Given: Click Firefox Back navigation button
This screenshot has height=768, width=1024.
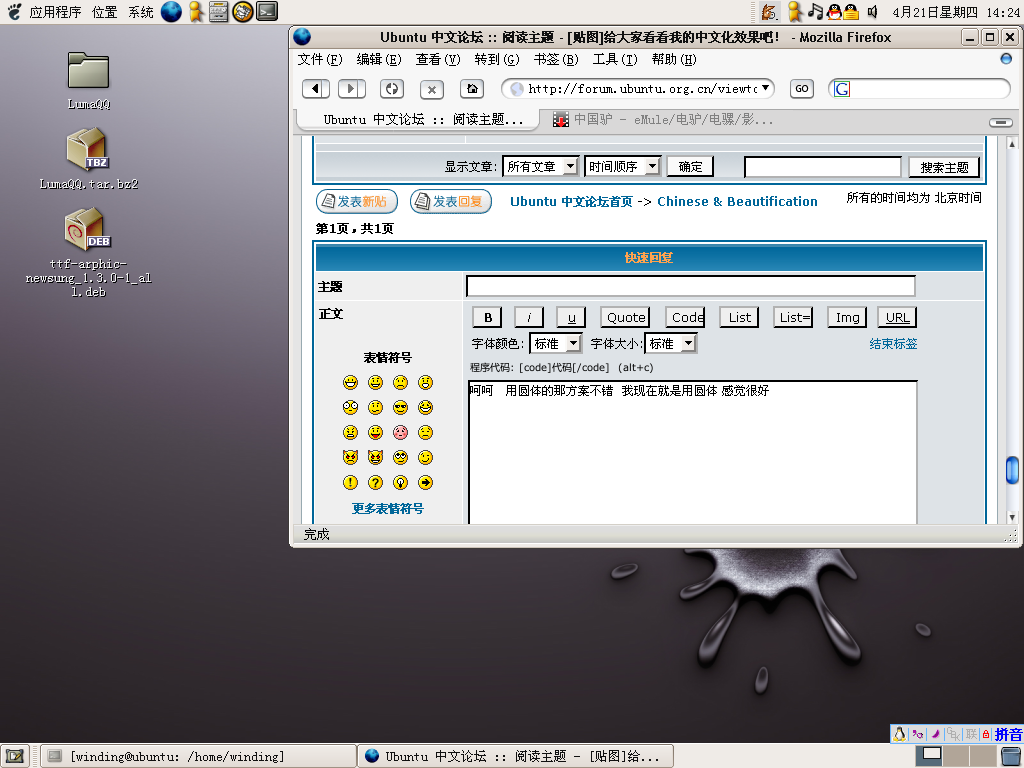Looking at the screenshot, I should (x=315, y=89).
